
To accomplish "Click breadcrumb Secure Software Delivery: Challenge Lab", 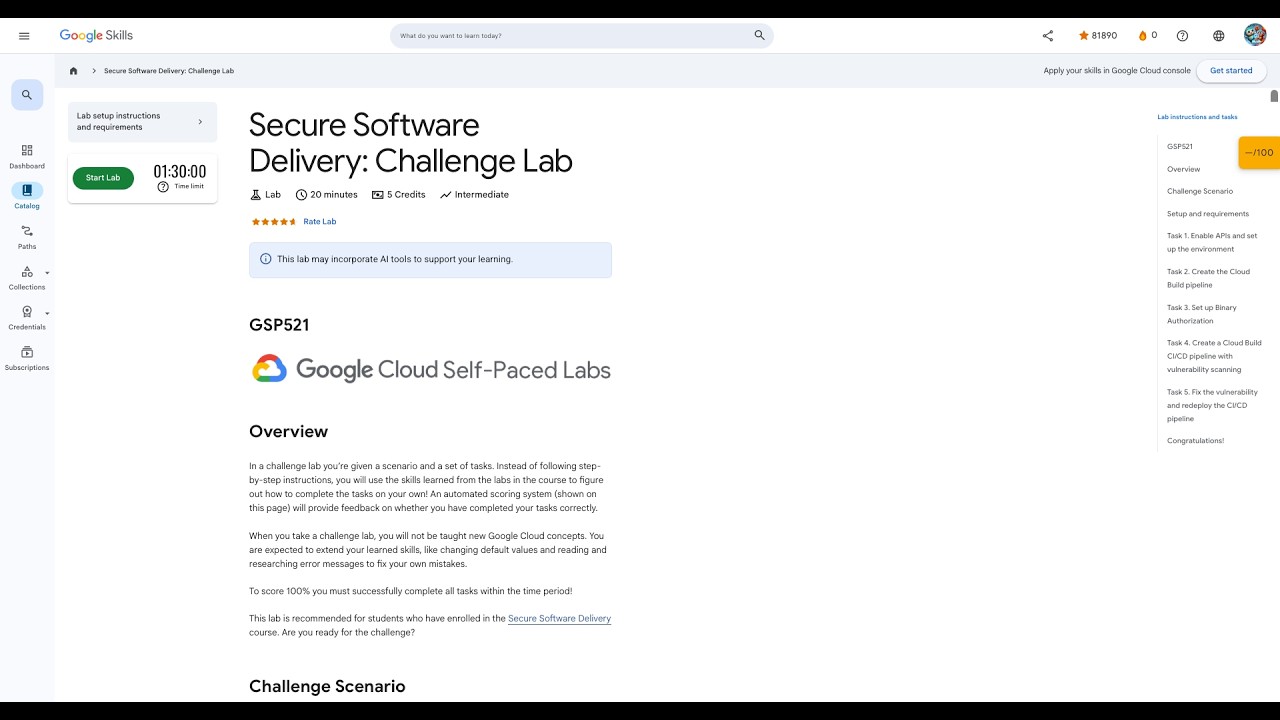I will click(169, 71).
